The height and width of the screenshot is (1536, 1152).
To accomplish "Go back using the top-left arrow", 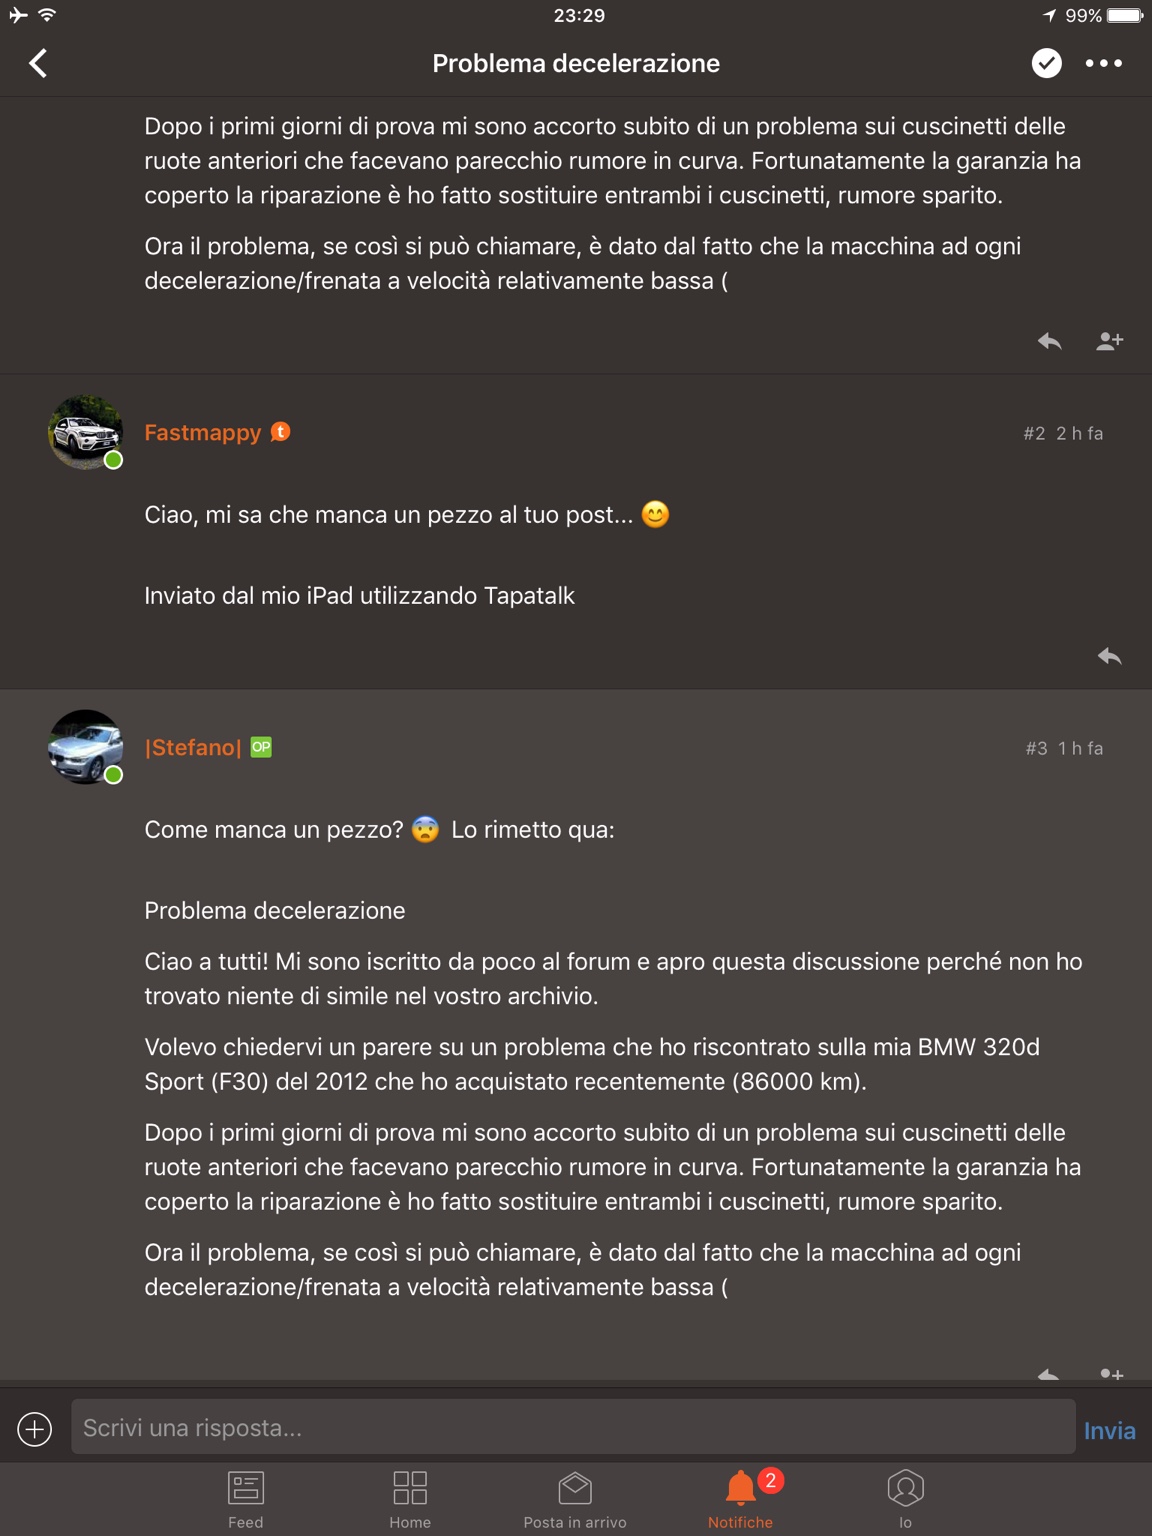I will (x=38, y=63).
